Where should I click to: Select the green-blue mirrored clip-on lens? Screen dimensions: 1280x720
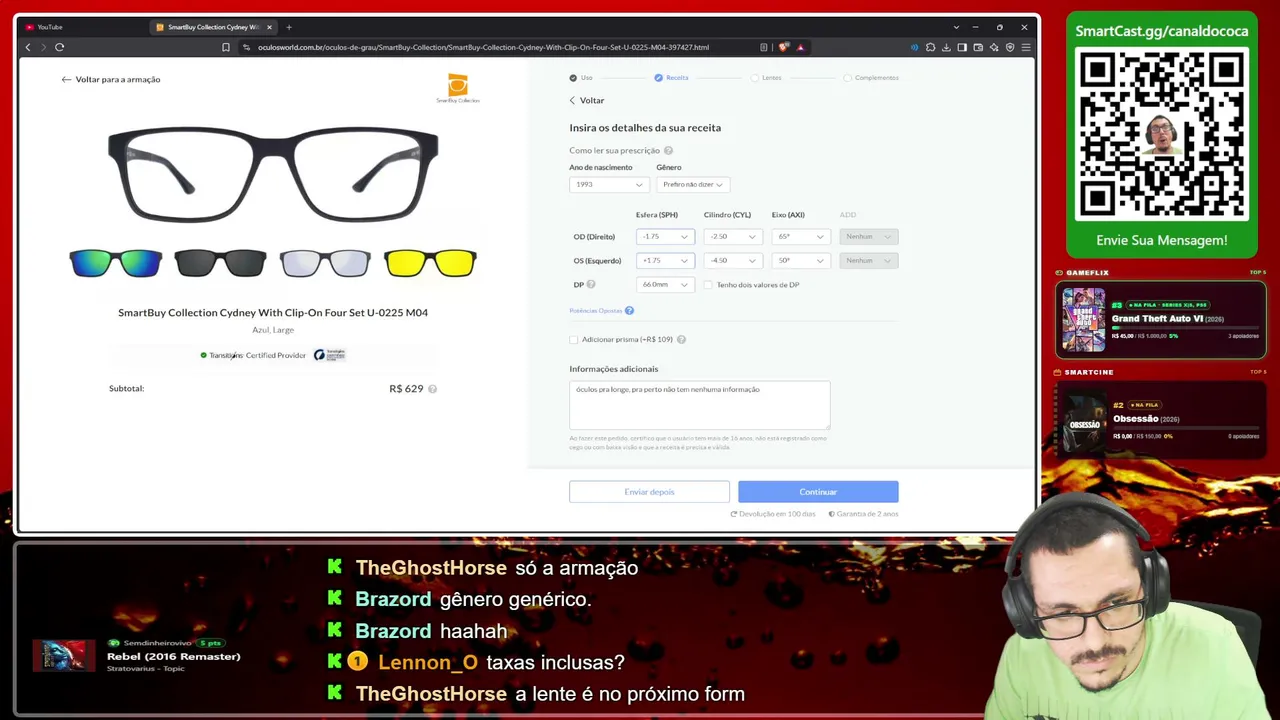click(x=116, y=263)
